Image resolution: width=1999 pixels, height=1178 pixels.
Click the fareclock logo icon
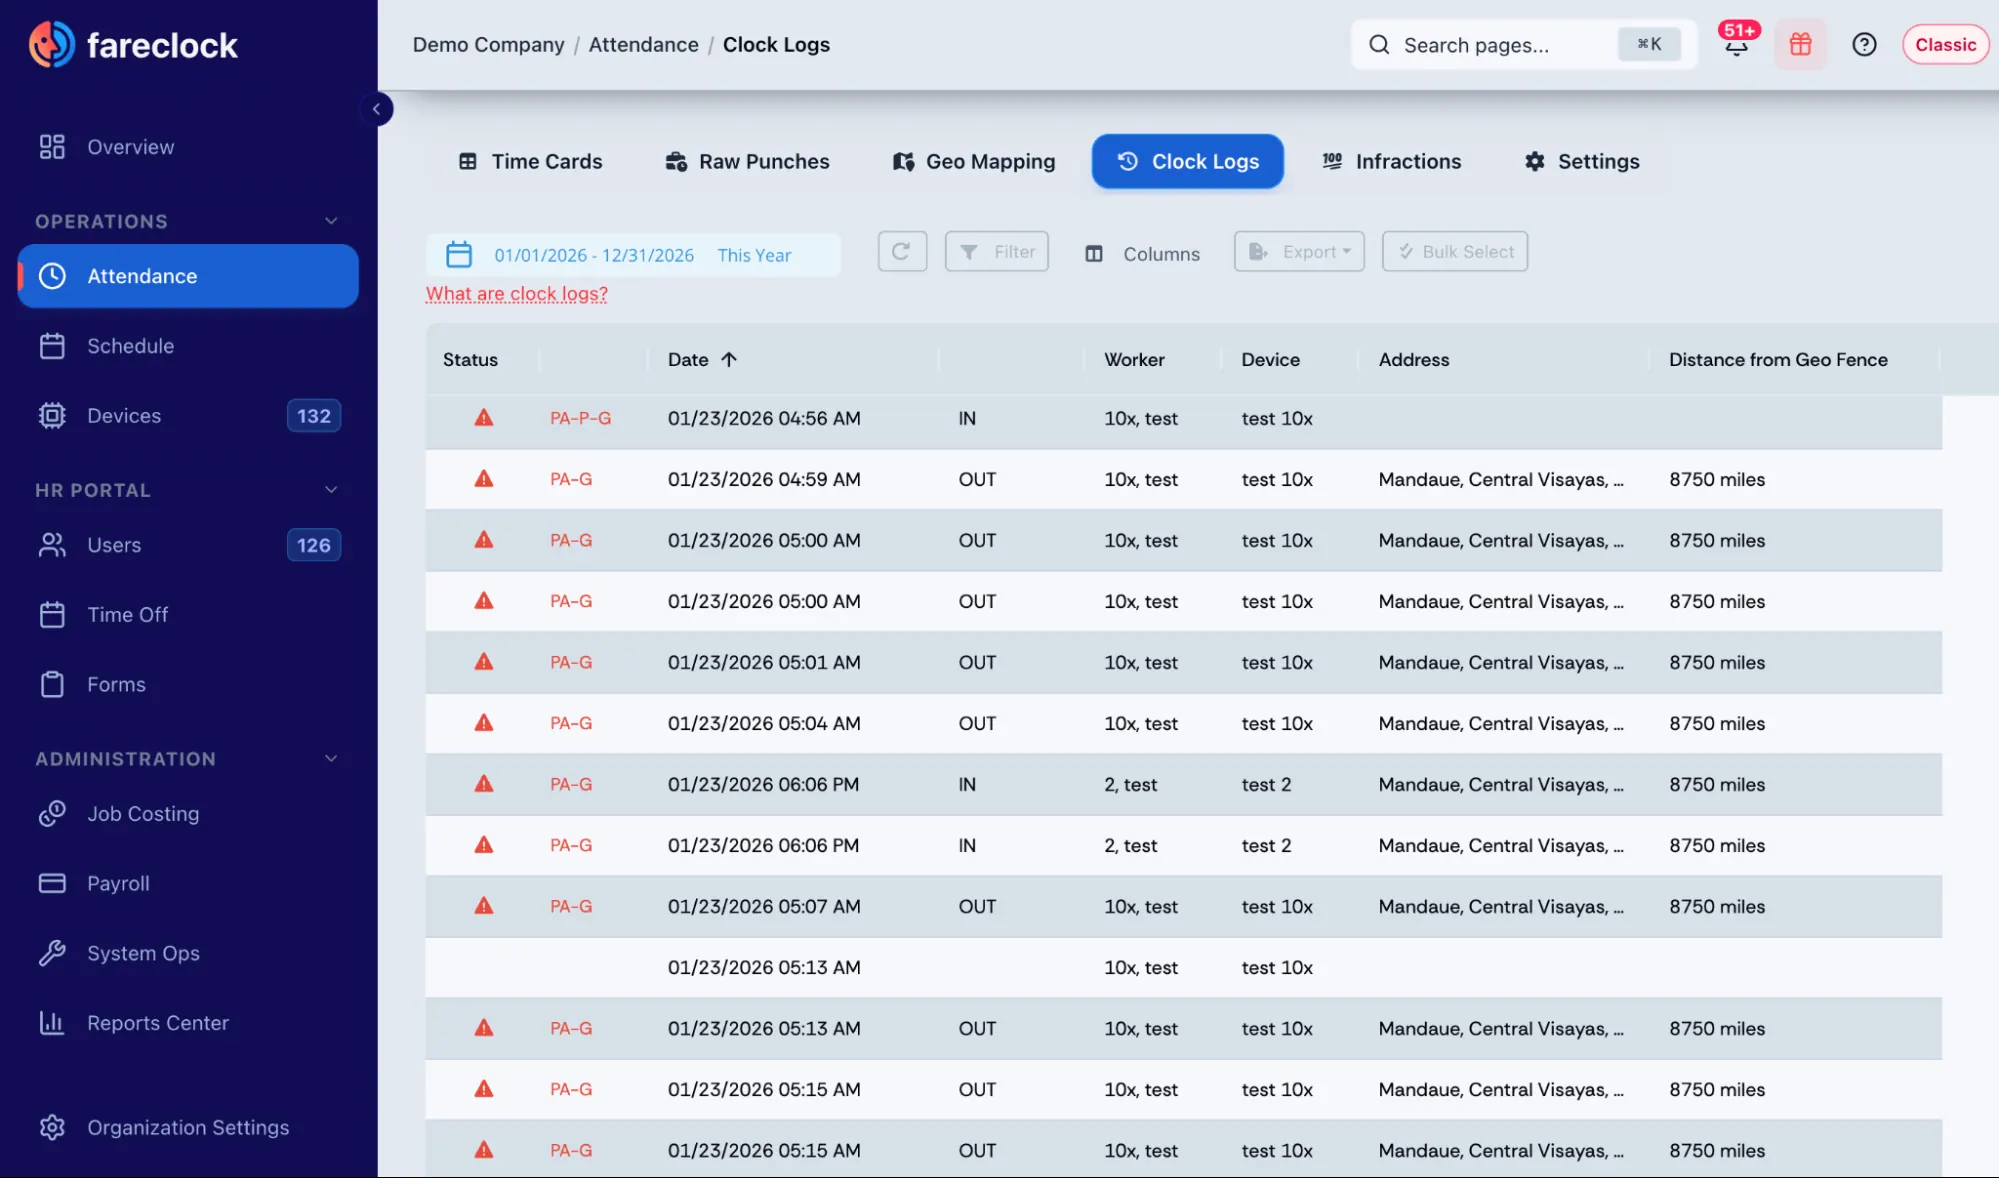coord(51,44)
